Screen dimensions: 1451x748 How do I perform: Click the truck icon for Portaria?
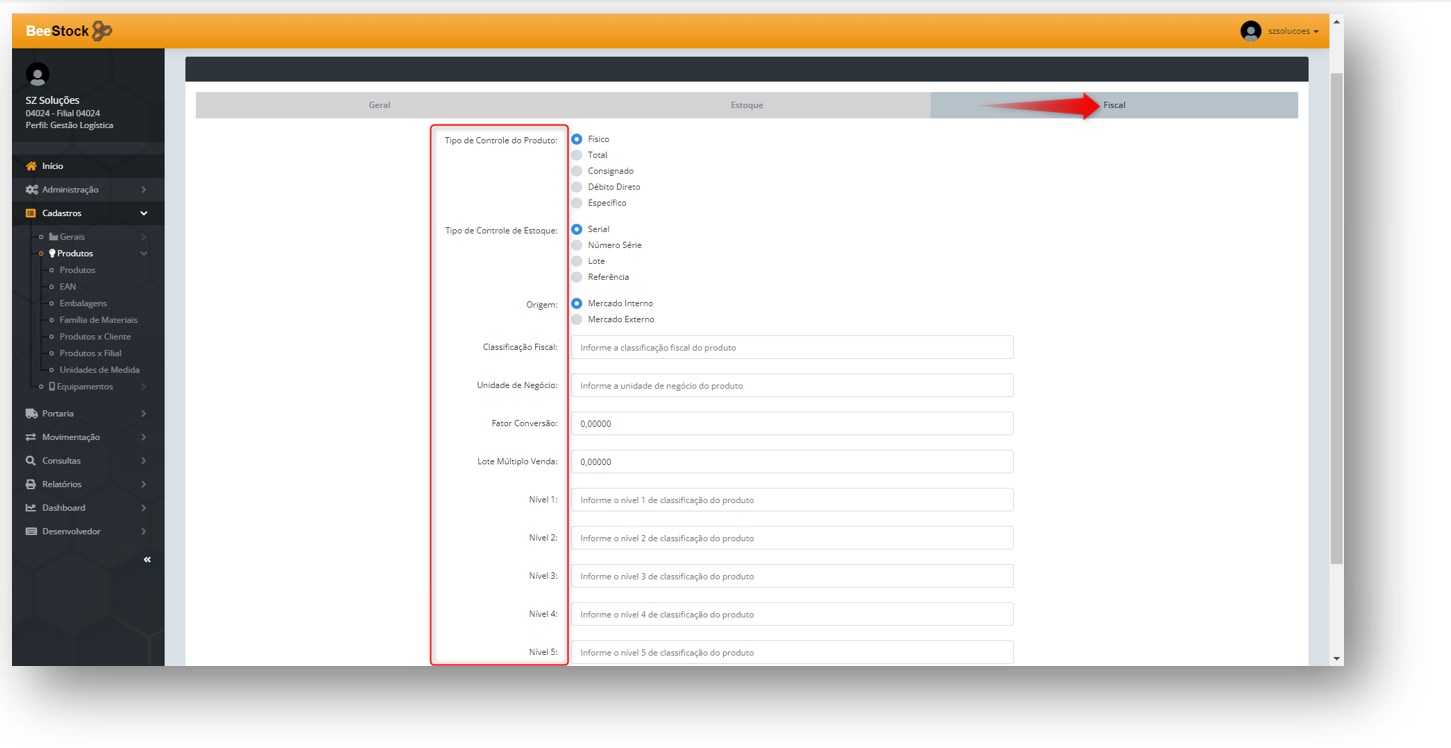31,414
